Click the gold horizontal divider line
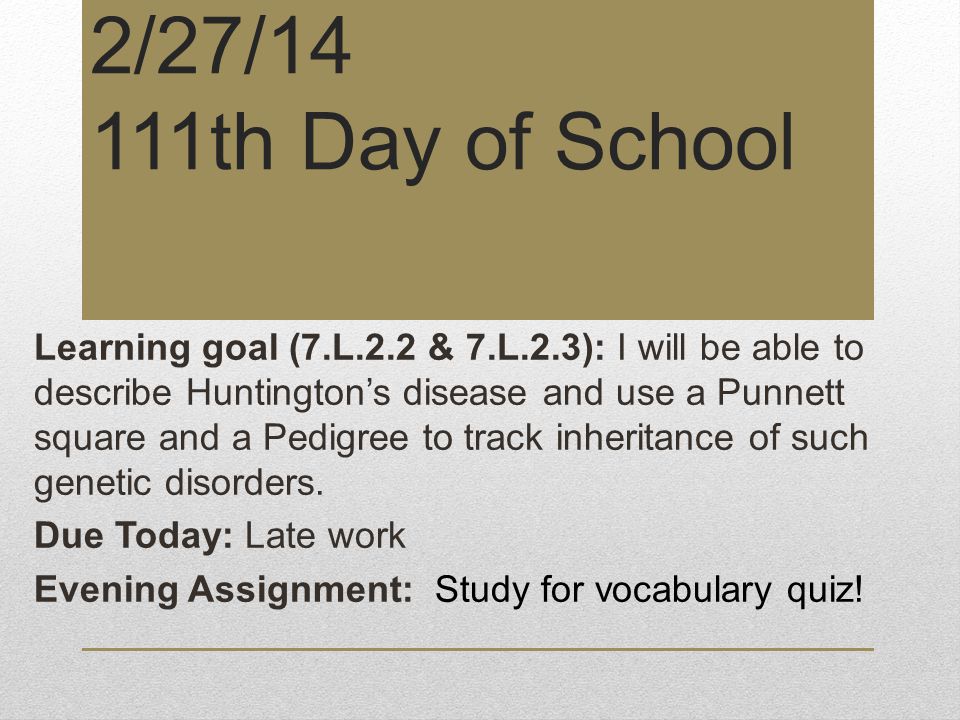Image resolution: width=960 pixels, height=720 pixels. 478,649
